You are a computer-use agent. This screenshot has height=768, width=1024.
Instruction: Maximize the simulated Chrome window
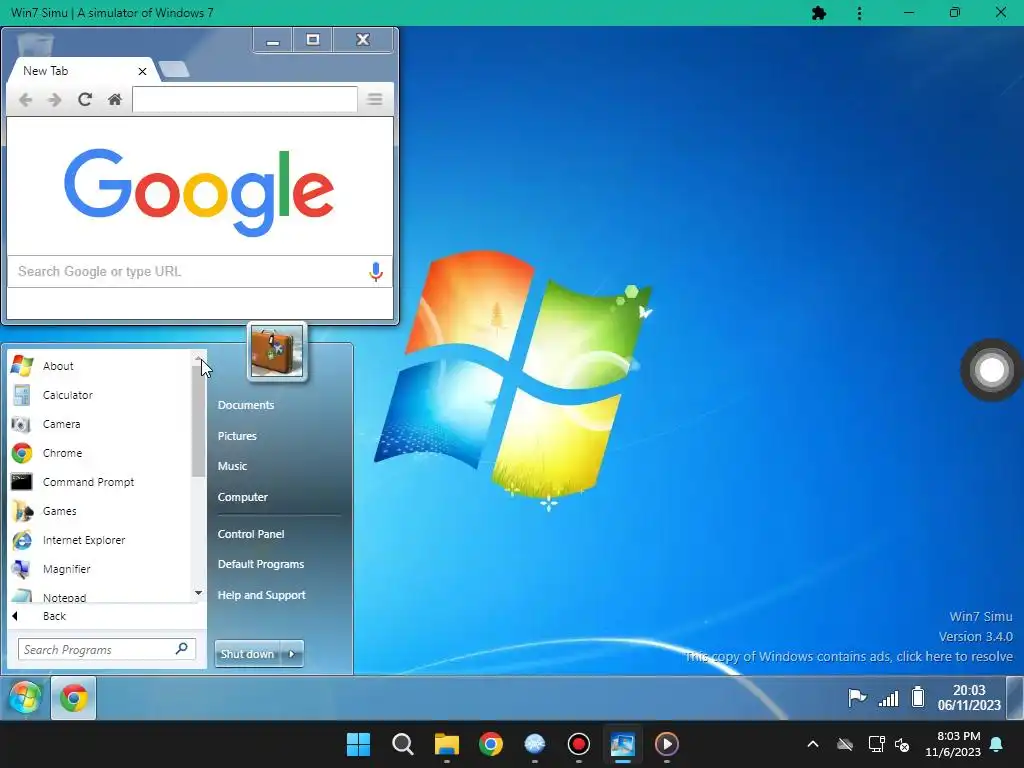coord(313,40)
